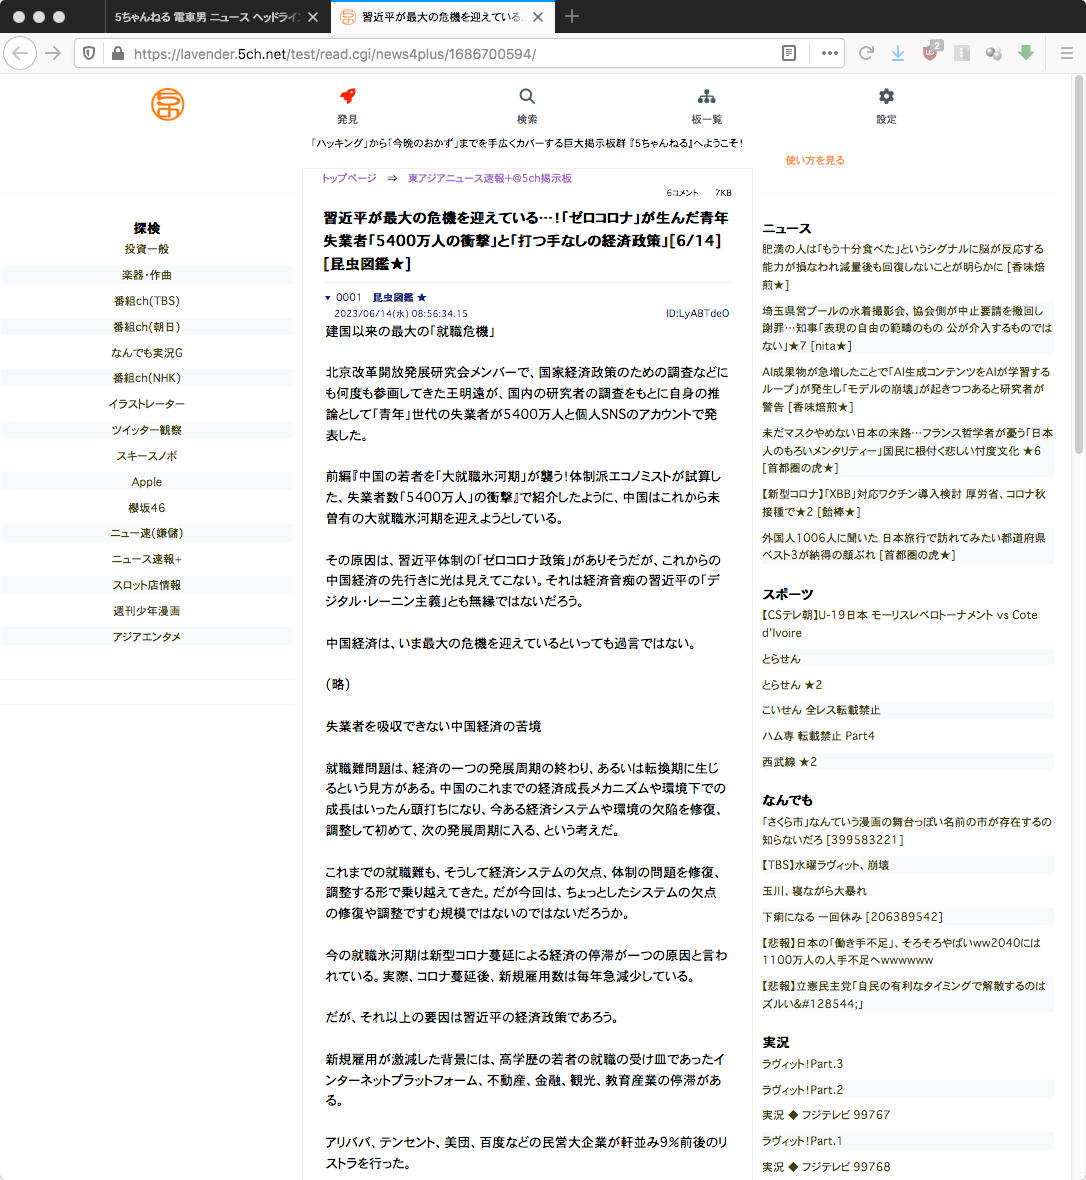The height and width of the screenshot is (1180, 1086).
Task: Open a new browser tab
Action: (x=572, y=17)
